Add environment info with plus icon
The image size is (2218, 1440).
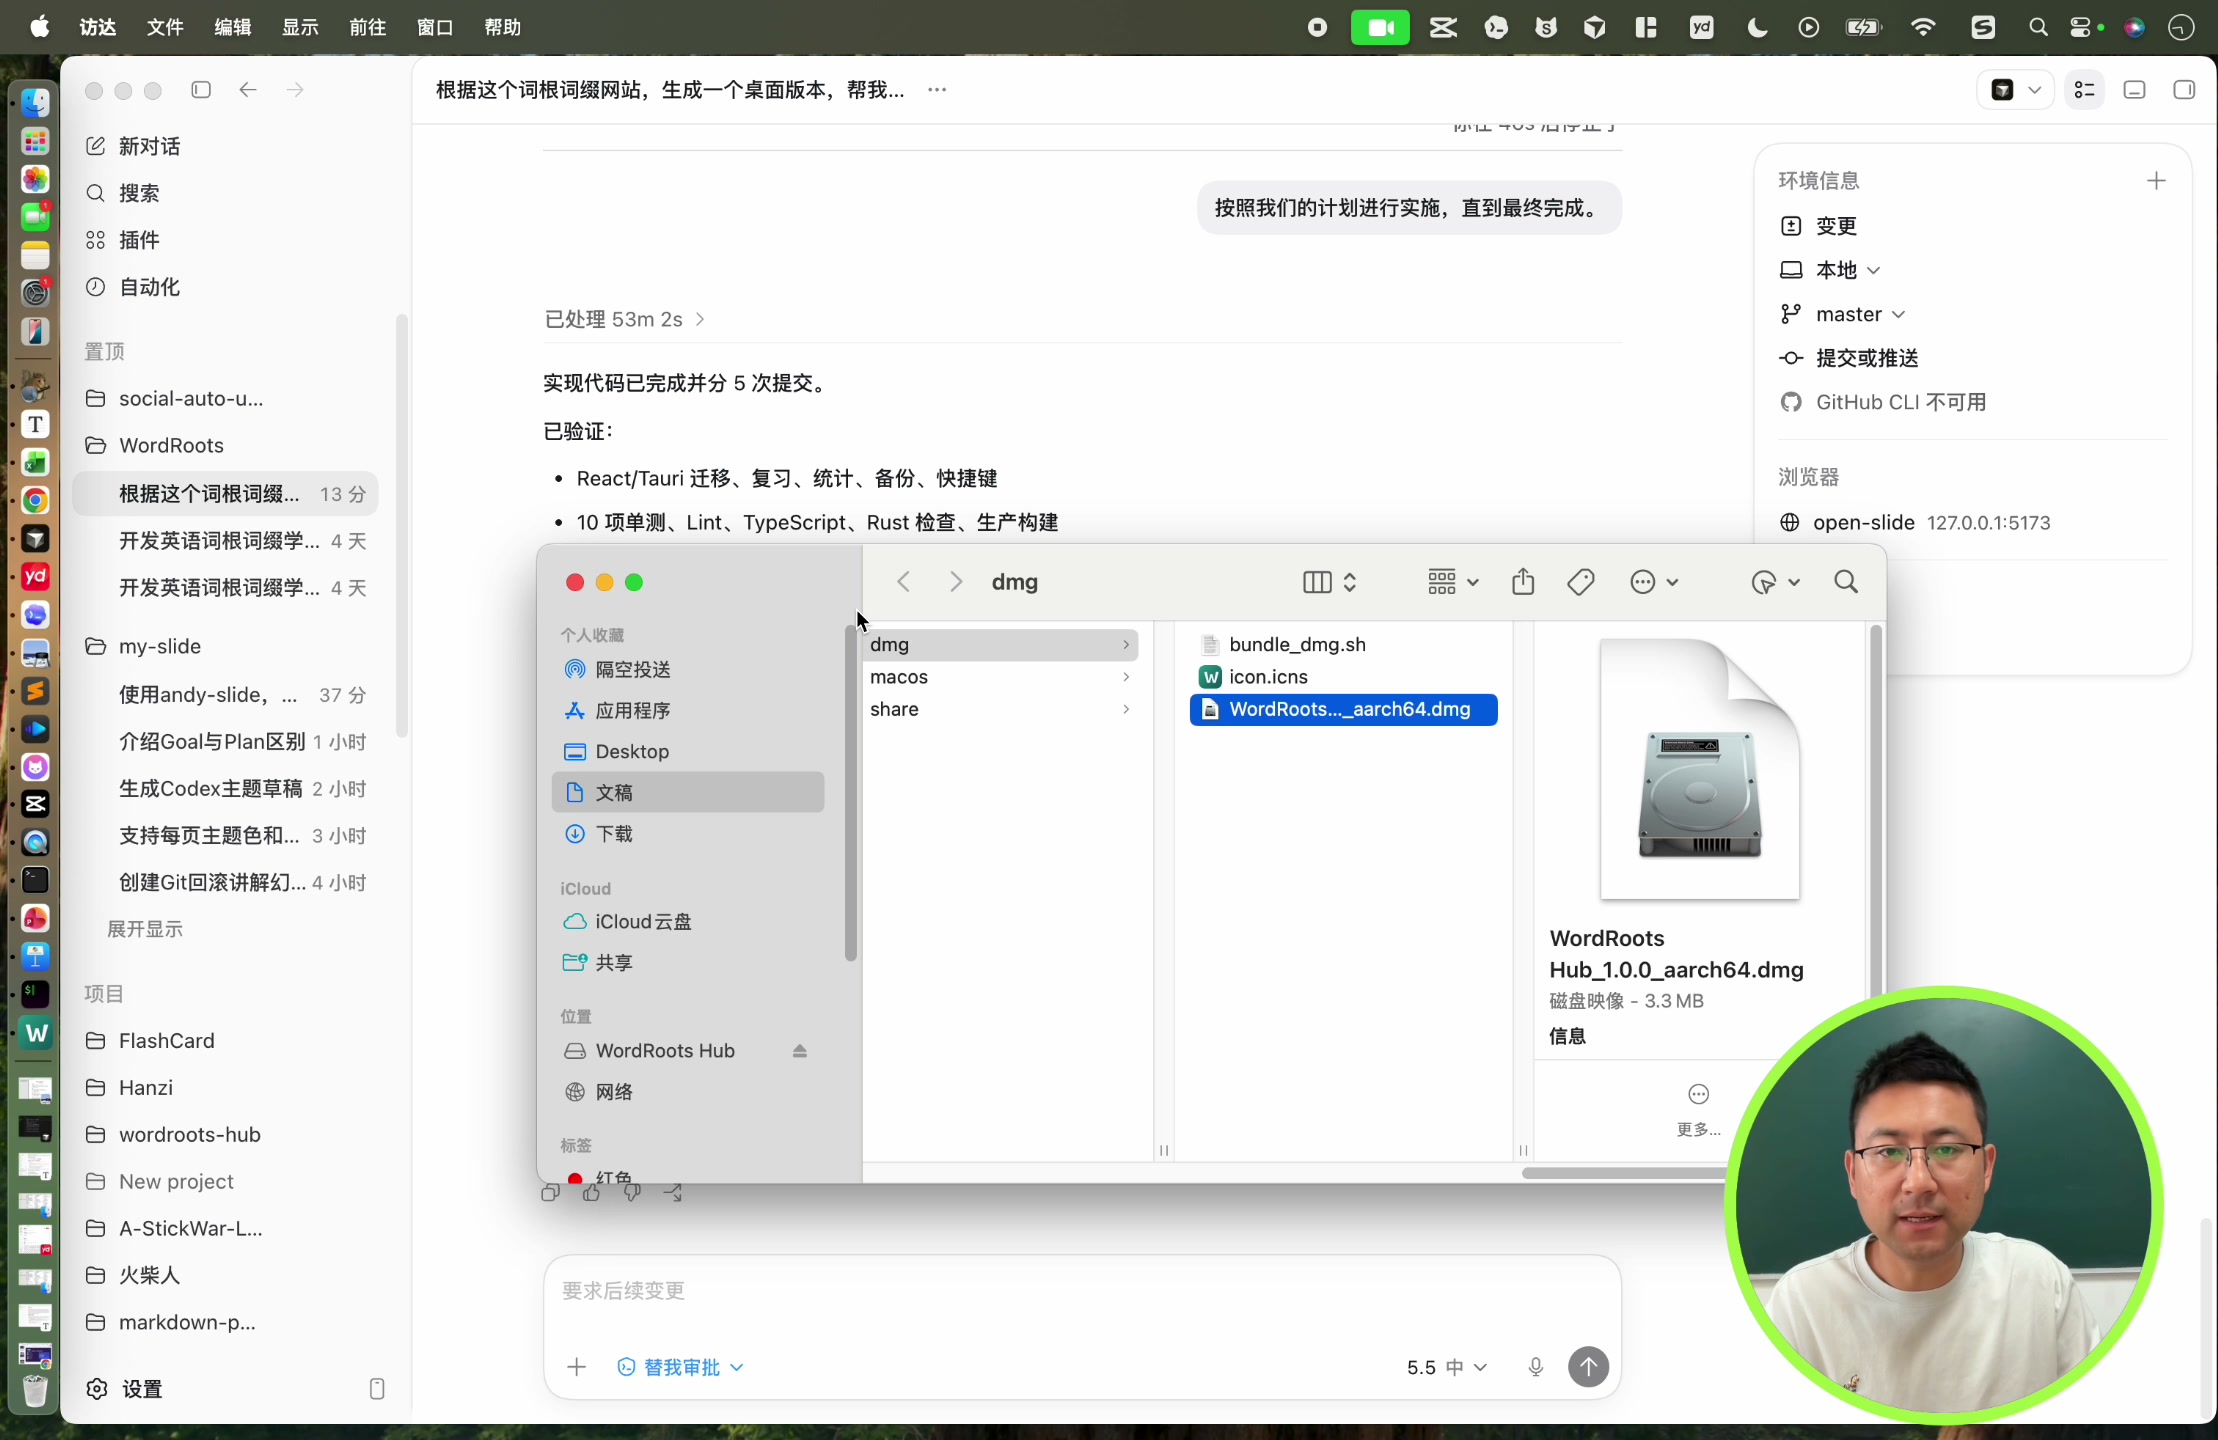tap(2156, 181)
